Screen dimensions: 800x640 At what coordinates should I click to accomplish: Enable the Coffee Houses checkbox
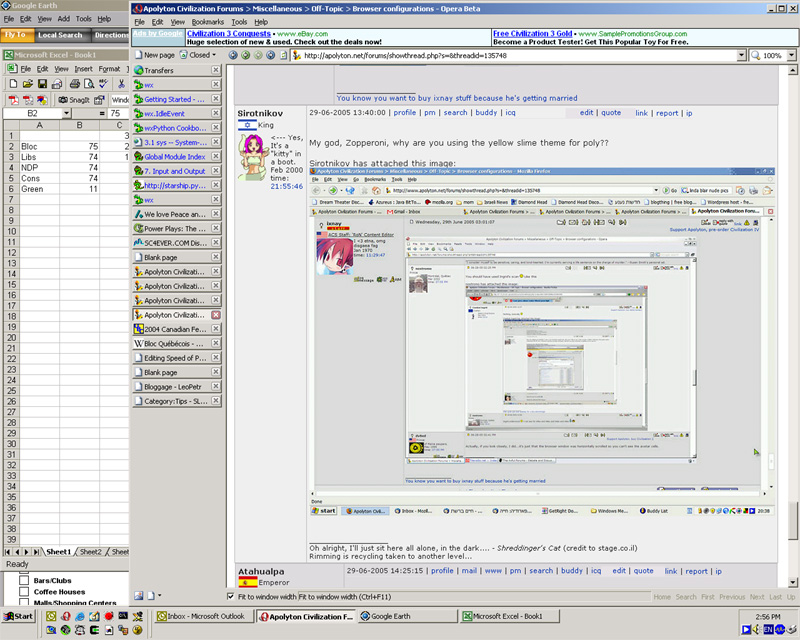click(23, 591)
